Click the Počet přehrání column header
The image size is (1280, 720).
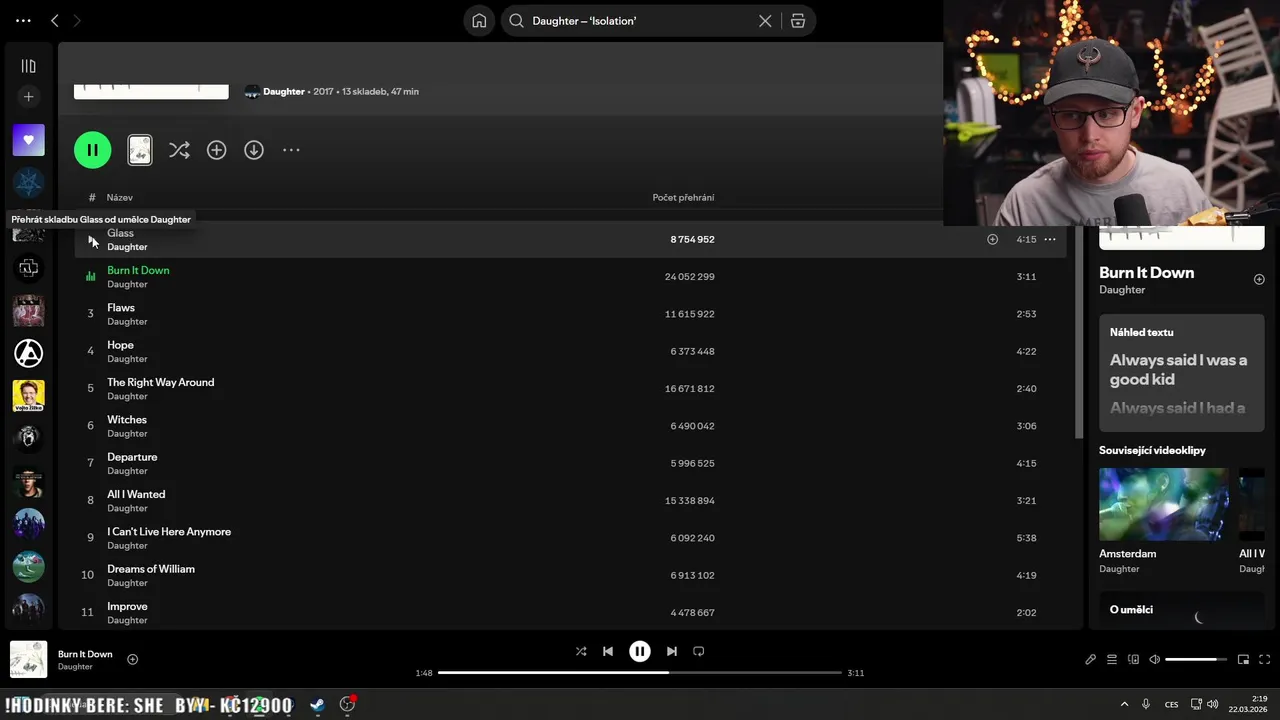point(683,198)
